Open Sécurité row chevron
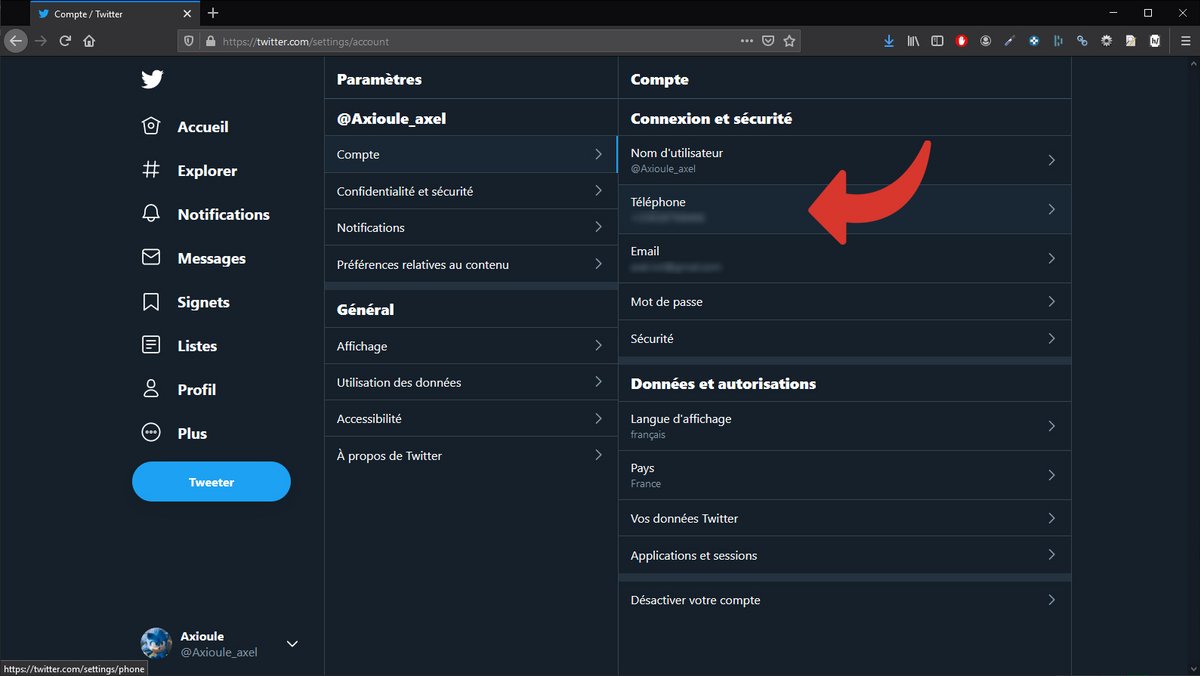Image resolution: width=1200 pixels, height=676 pixels. pos(1051,338)
